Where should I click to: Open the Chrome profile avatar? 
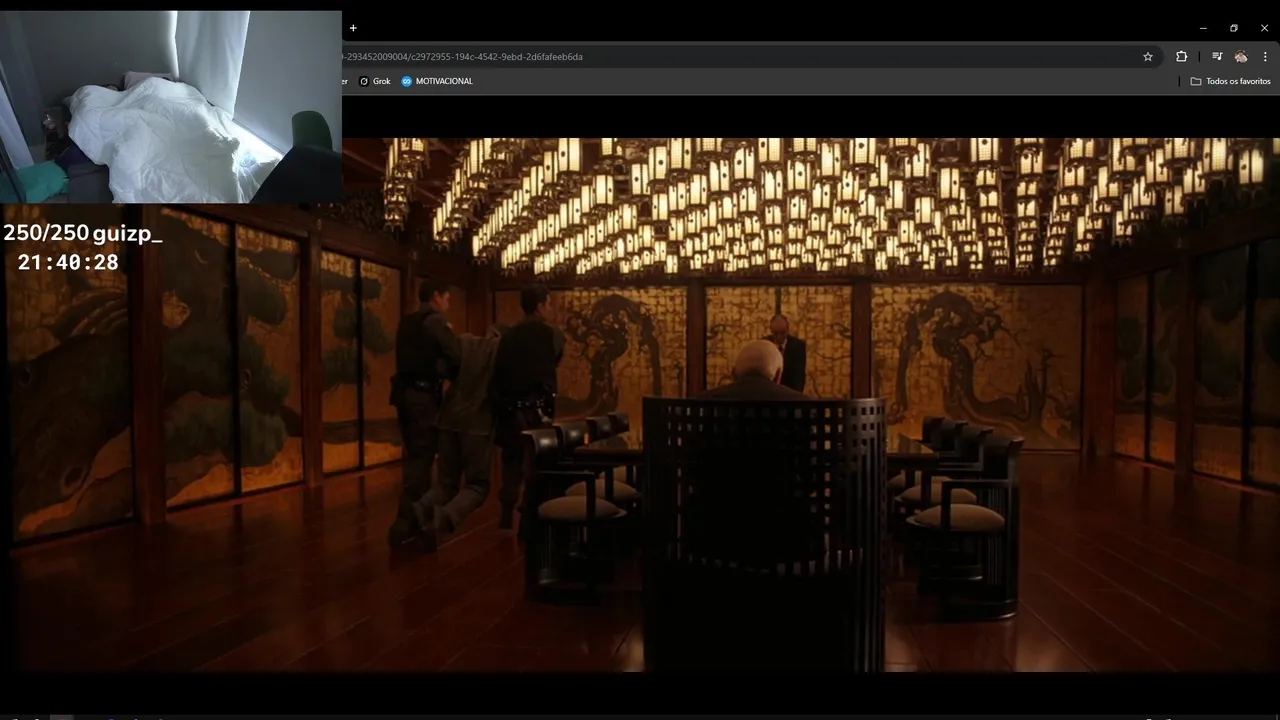click(x=1241, y=57)
